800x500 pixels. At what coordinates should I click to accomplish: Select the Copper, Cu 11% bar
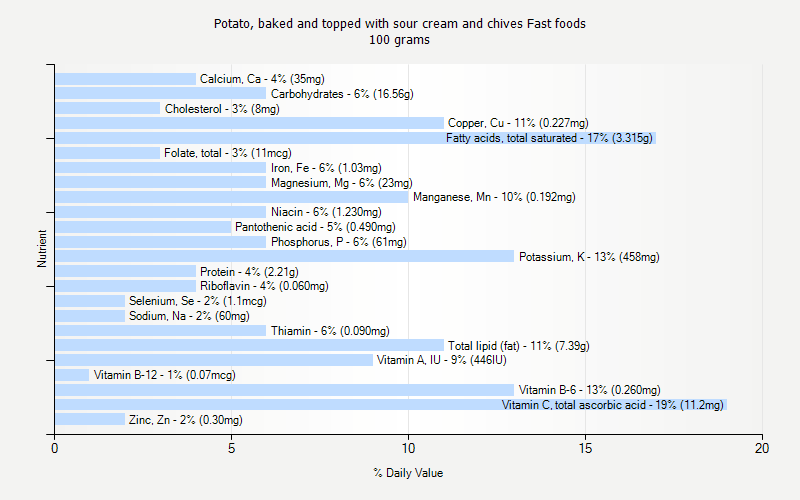[249, 123]
